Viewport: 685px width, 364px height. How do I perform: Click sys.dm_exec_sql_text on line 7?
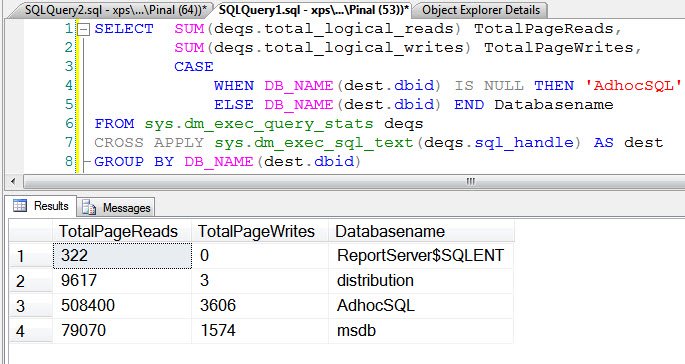tap(314, 143)
